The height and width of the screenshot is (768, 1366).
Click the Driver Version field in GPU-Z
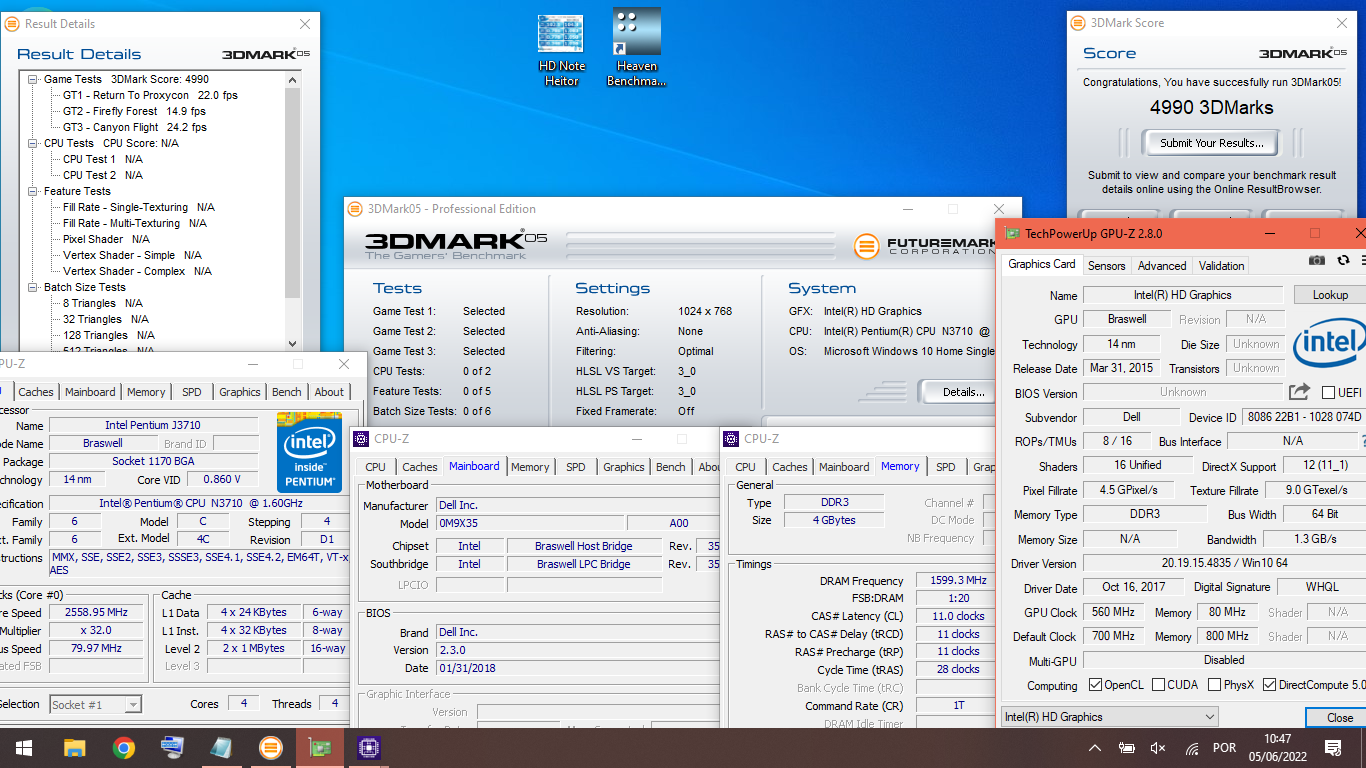pyautogui.click(x=1224, y=563)
